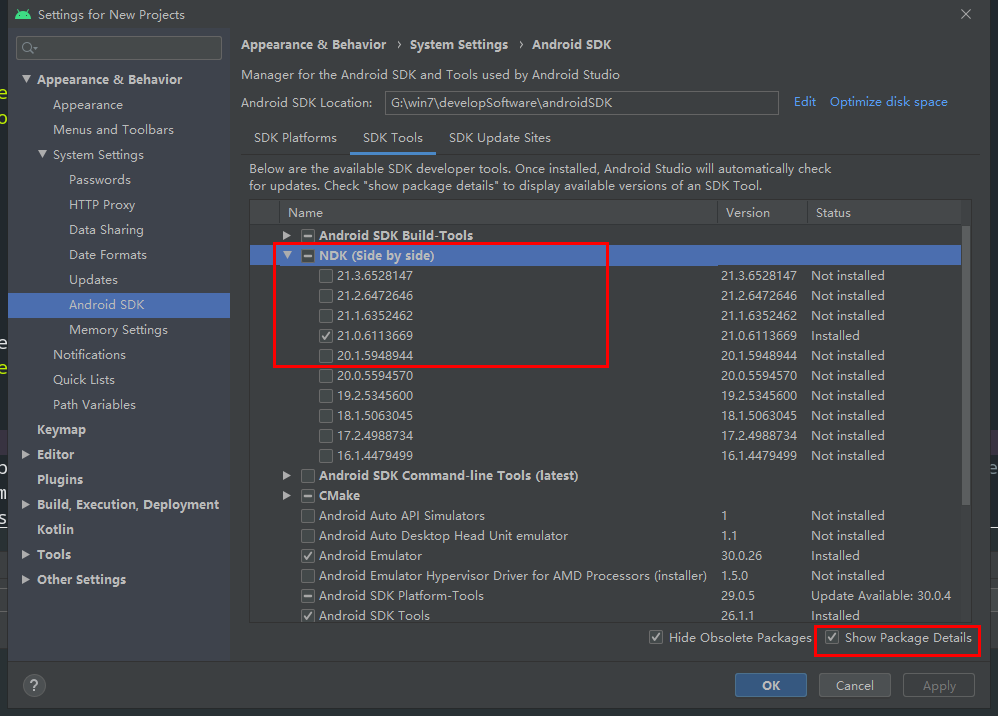Expand the CMake tree node
This screenshot has width=998, height=716.
click(x=287, y=495)
